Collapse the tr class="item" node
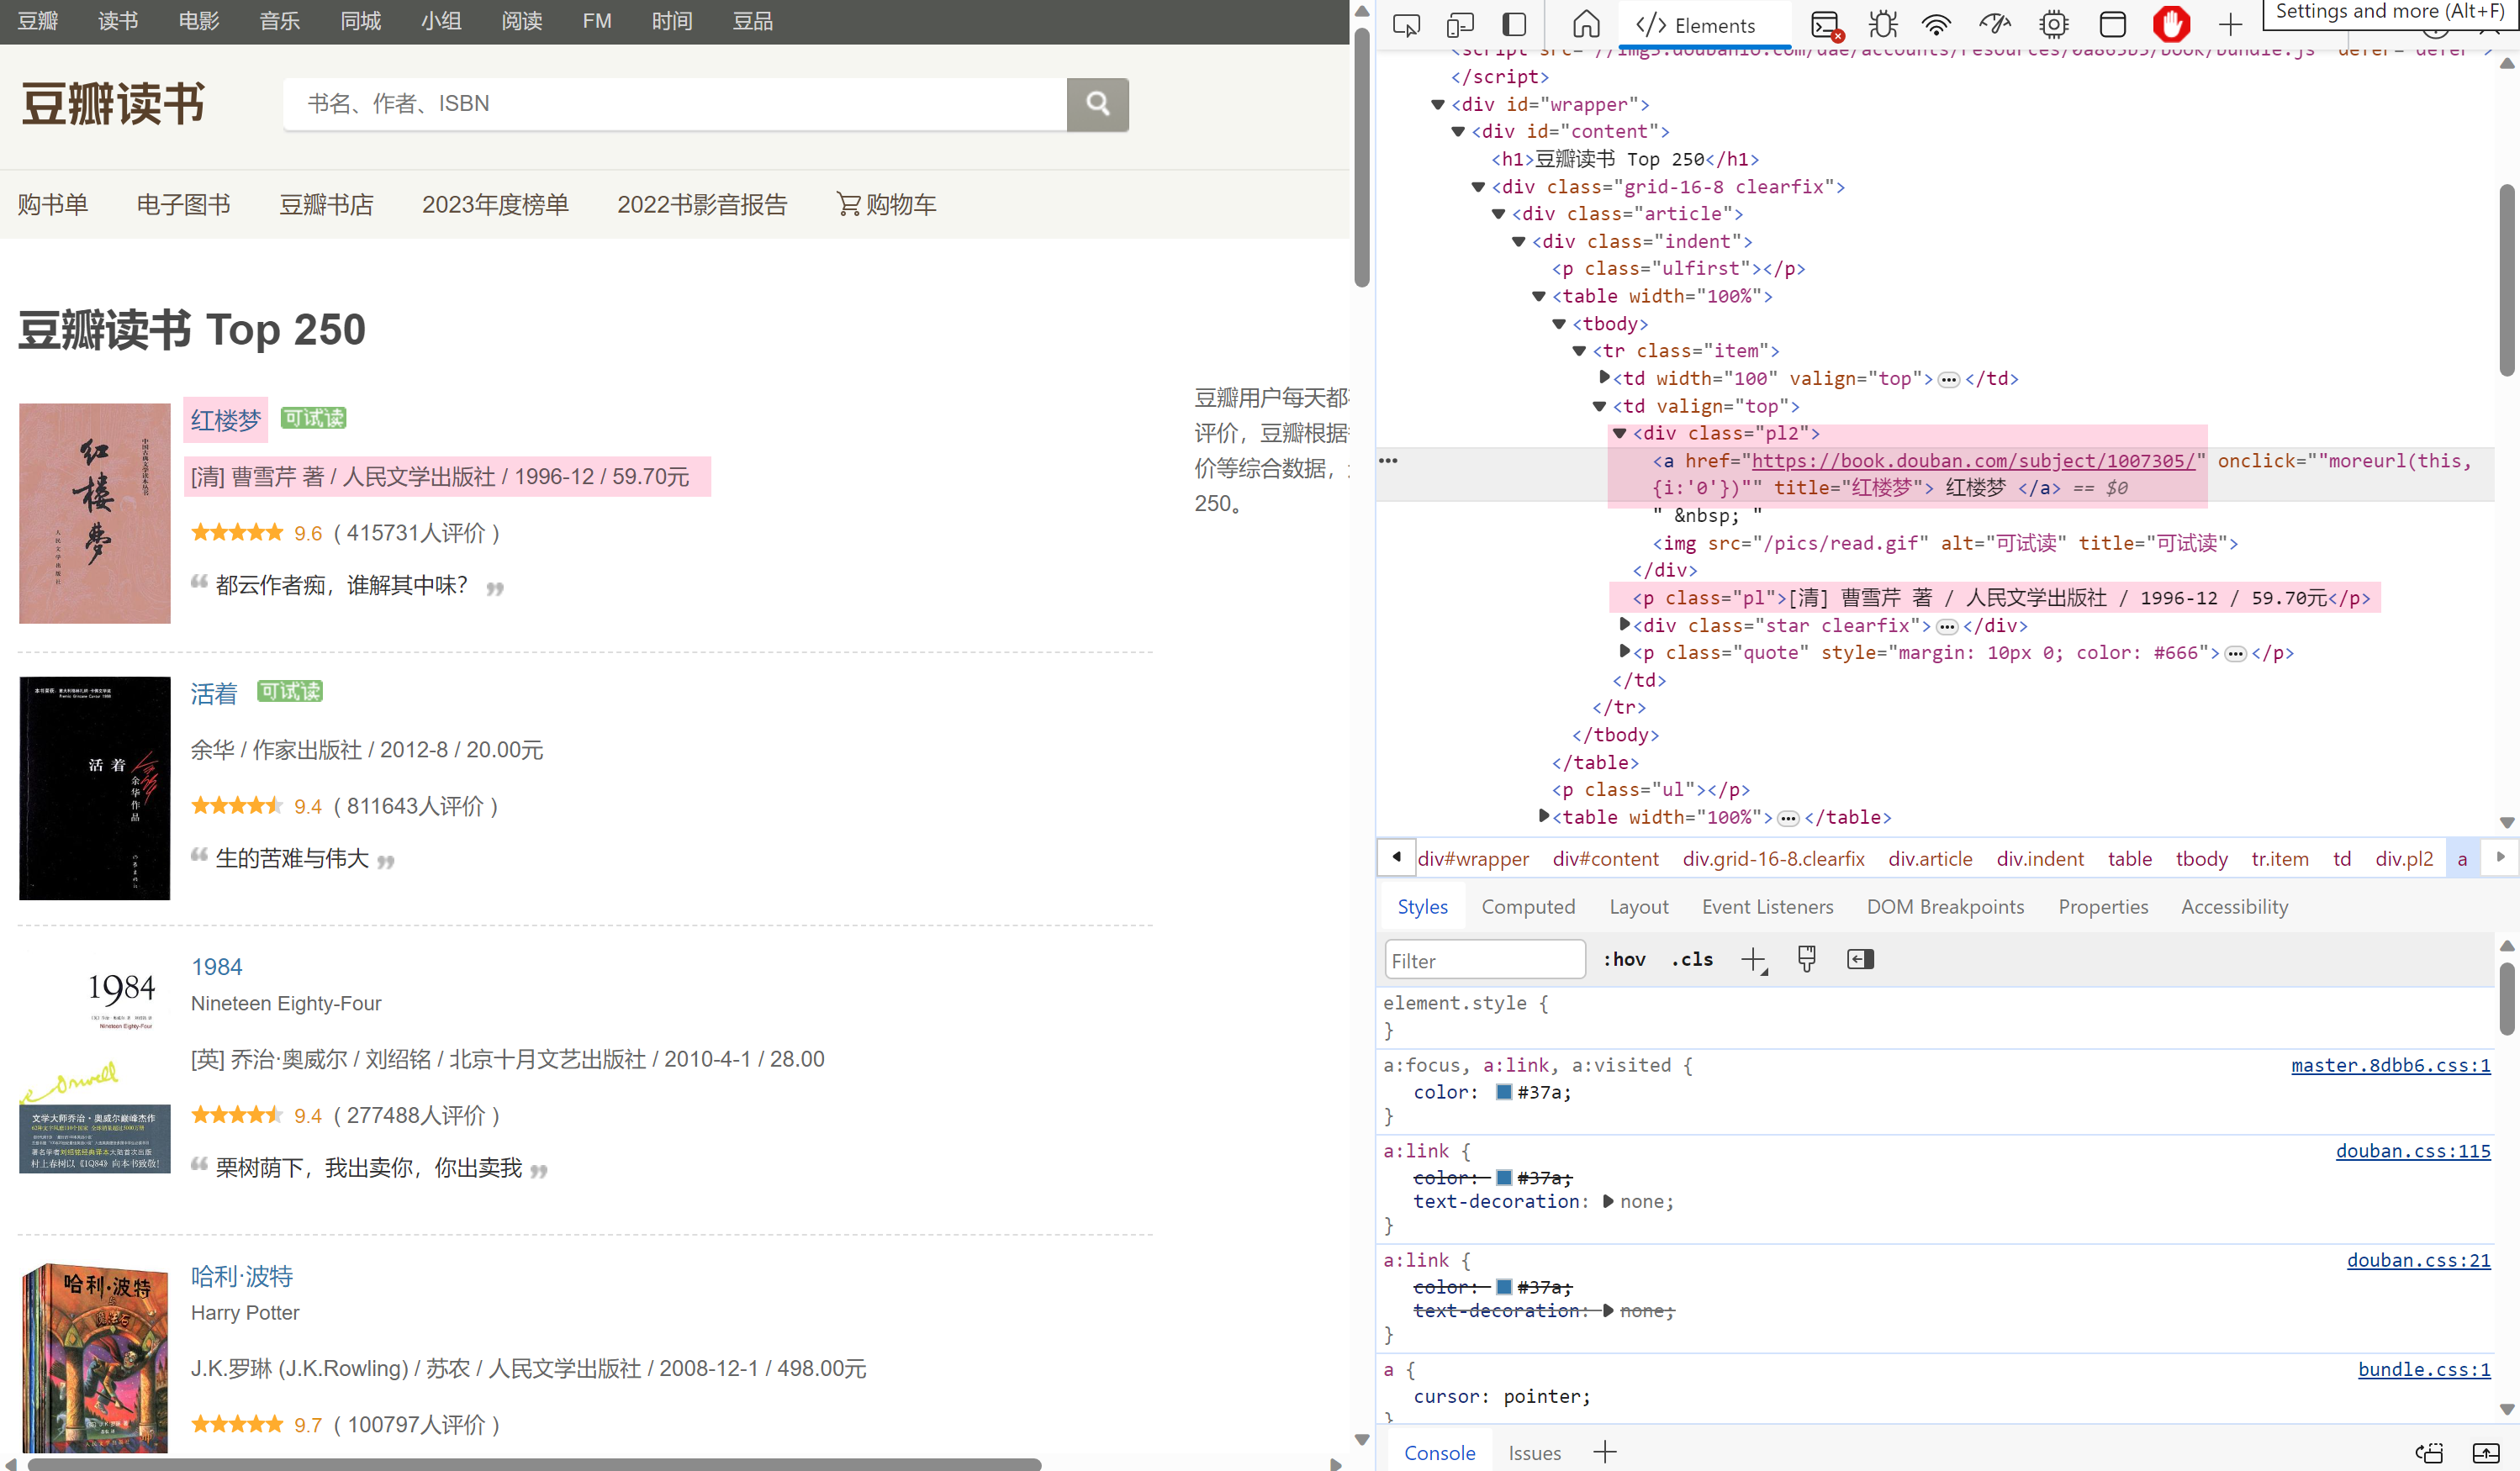 (x=1579, y=351)
